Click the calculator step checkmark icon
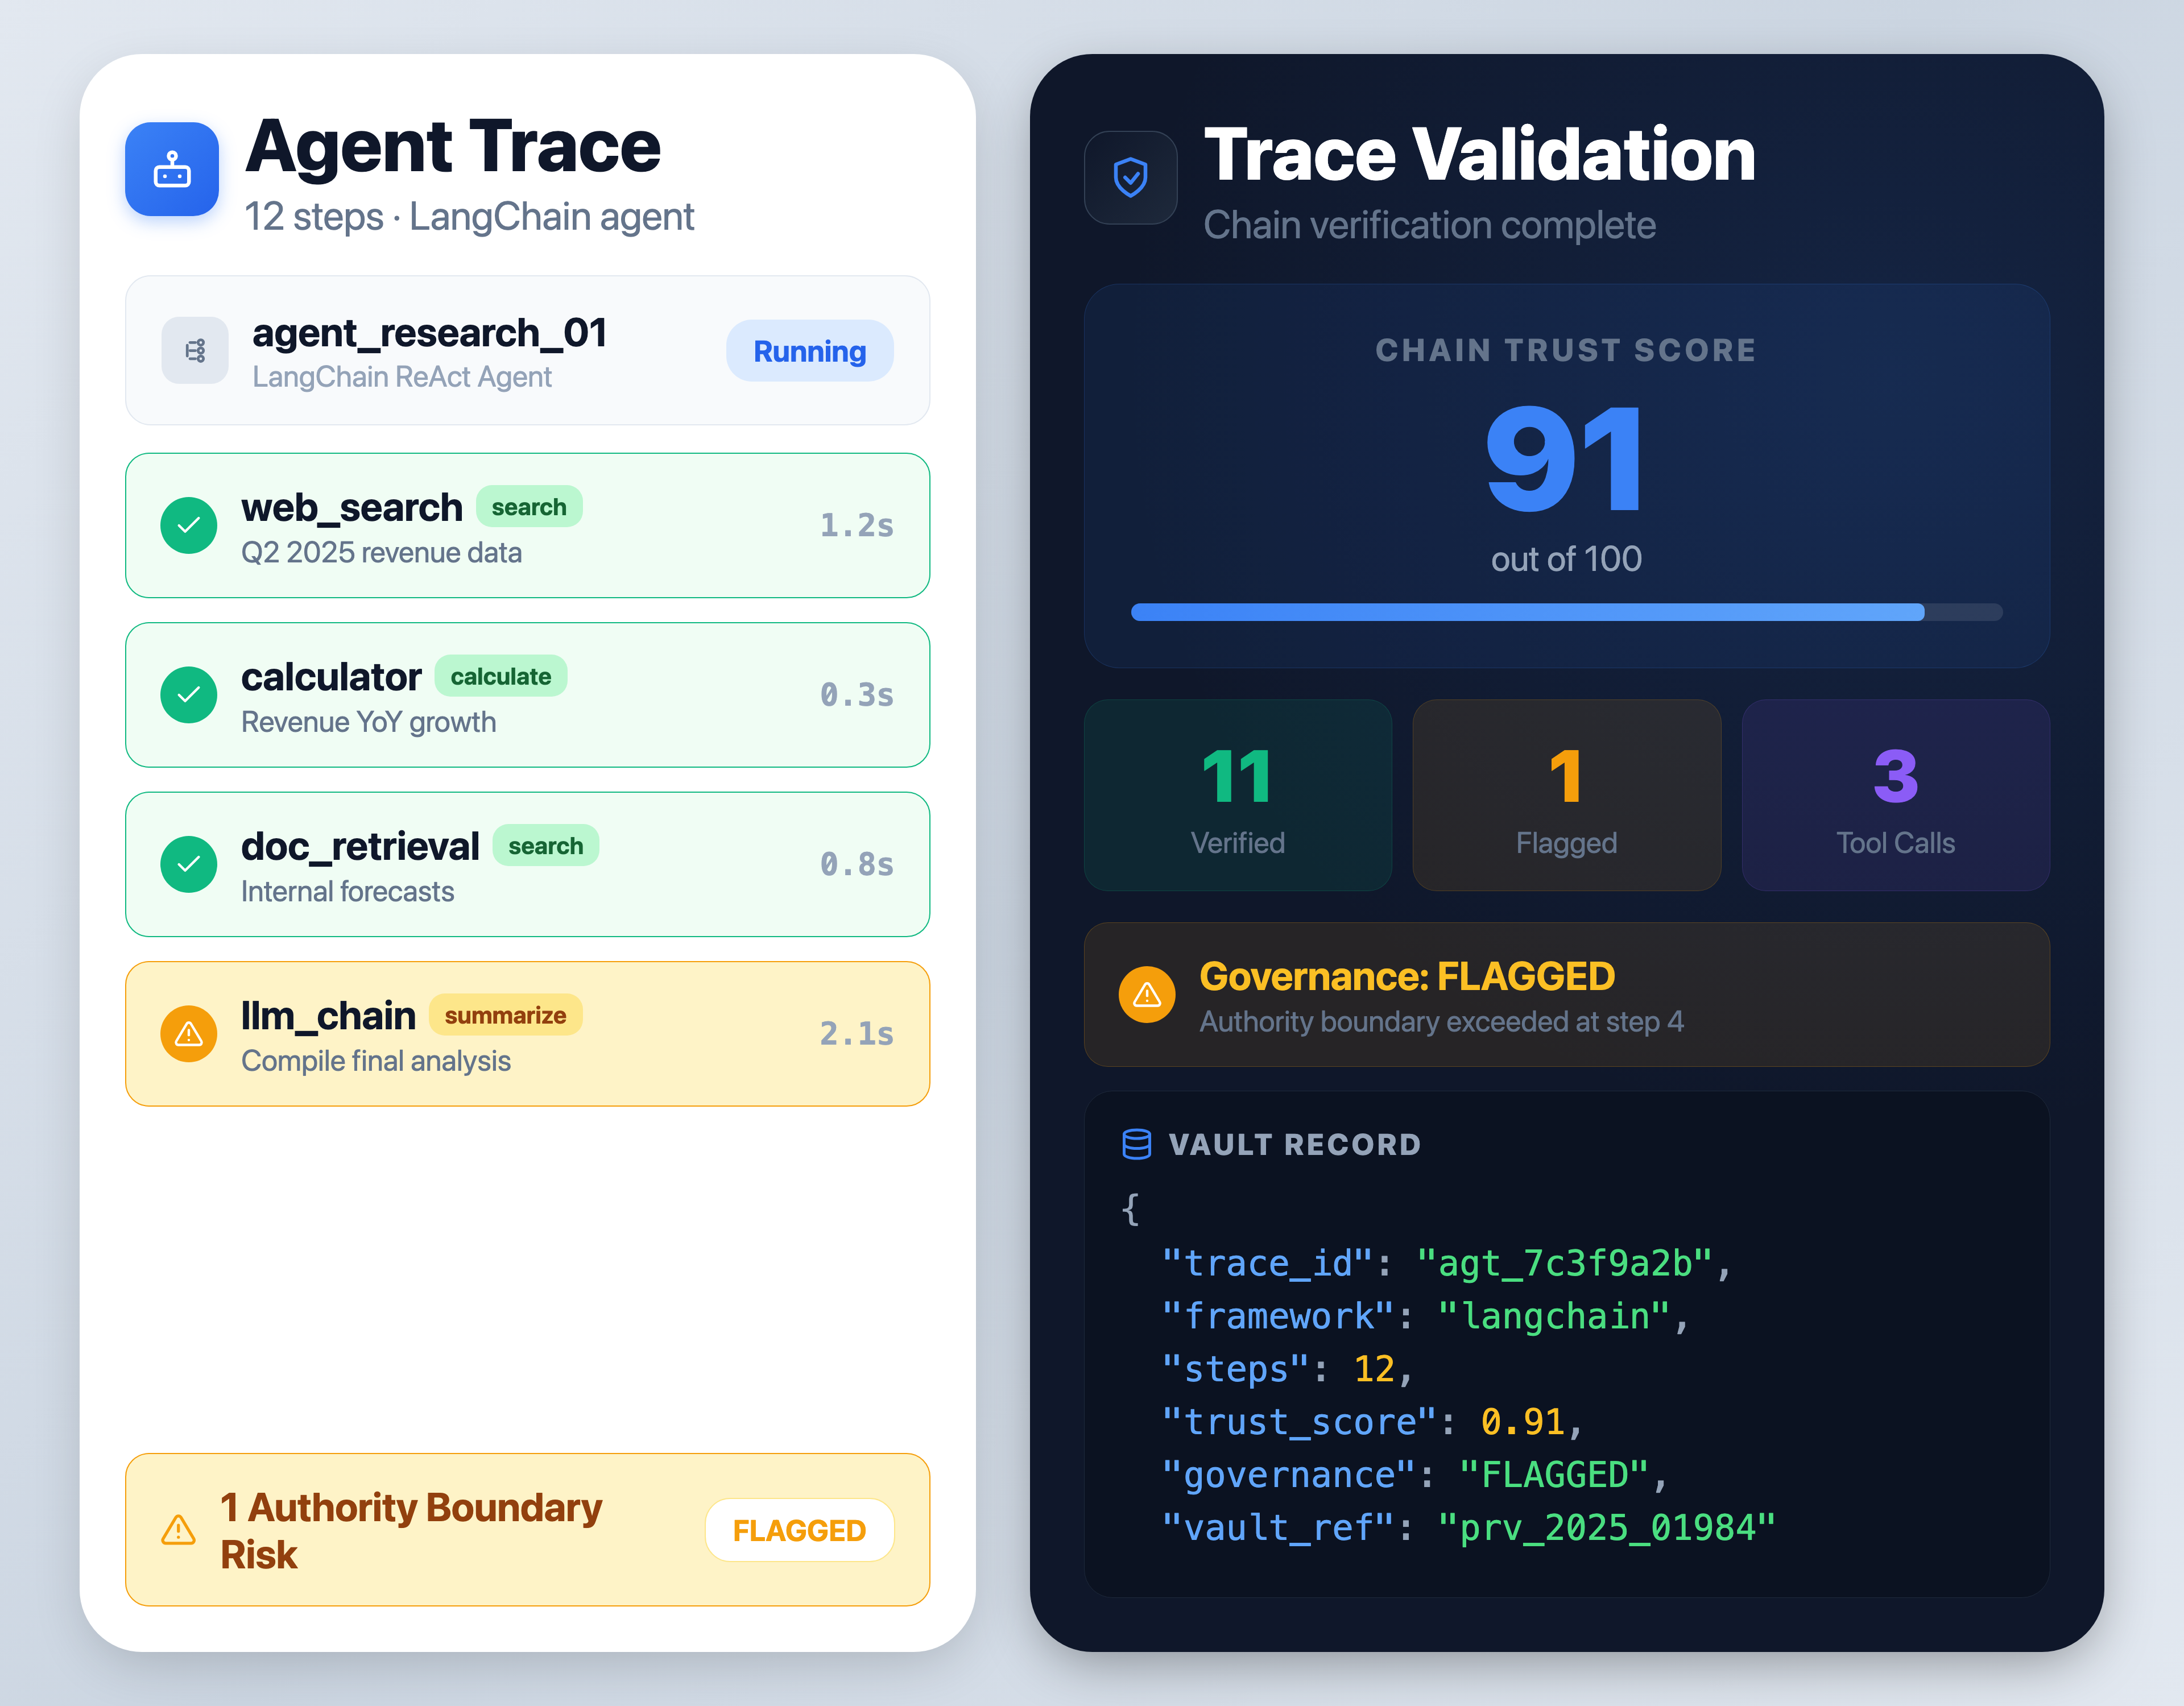This screenshot has width=2184, height=1706. point(189,694)
